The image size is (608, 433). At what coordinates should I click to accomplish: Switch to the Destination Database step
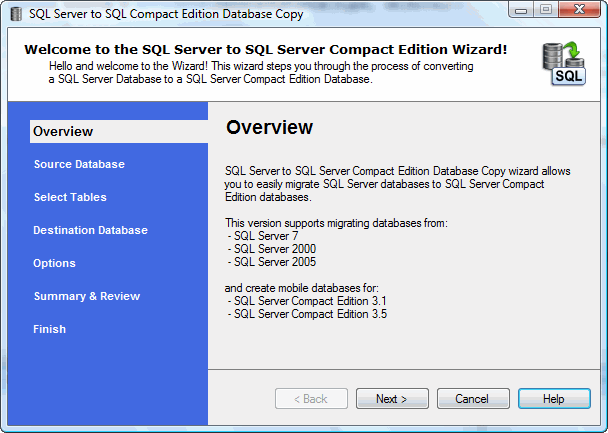pyautogui.click(x=90, y=230)
